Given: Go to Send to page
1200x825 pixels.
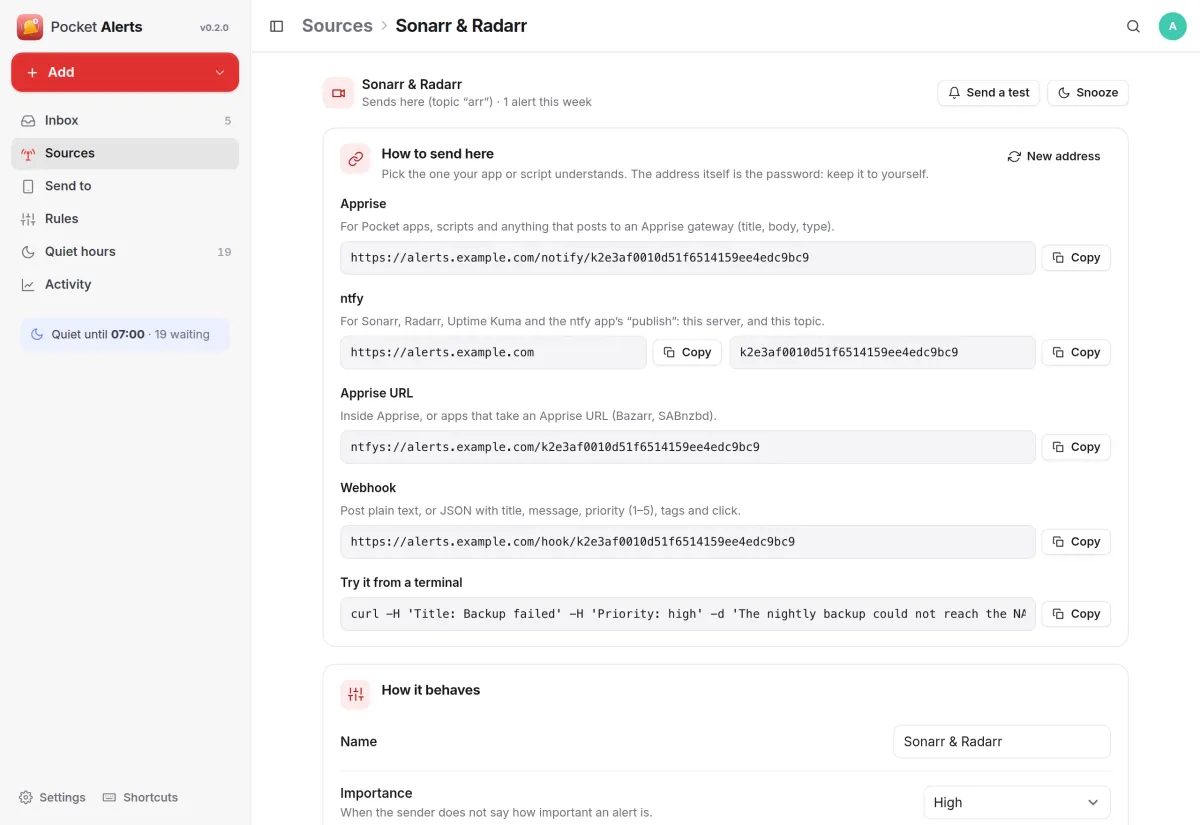Looking at the screenshot, I should coord(125,186).
